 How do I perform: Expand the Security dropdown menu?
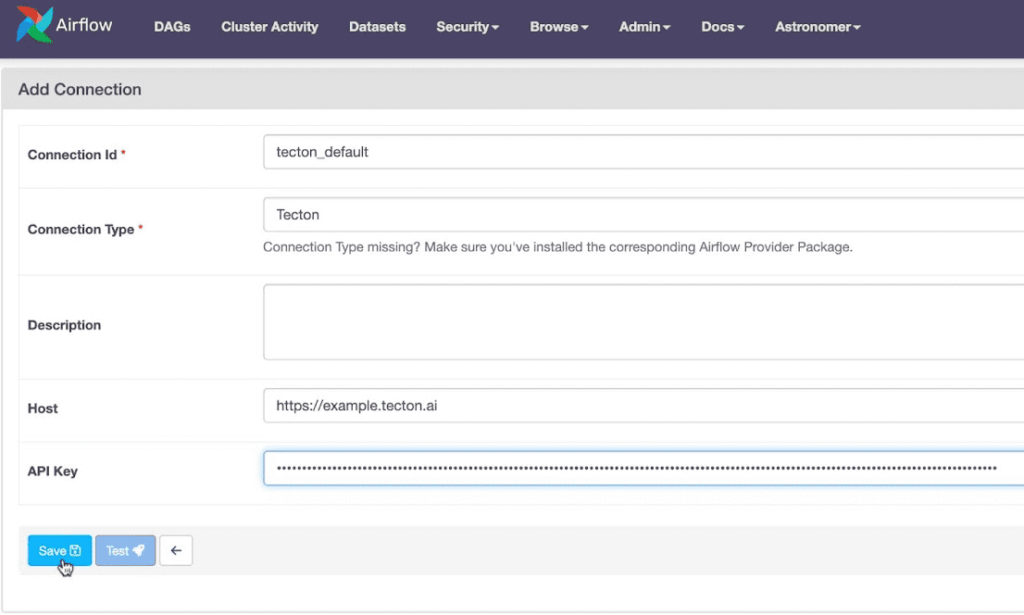pos(467,27)
